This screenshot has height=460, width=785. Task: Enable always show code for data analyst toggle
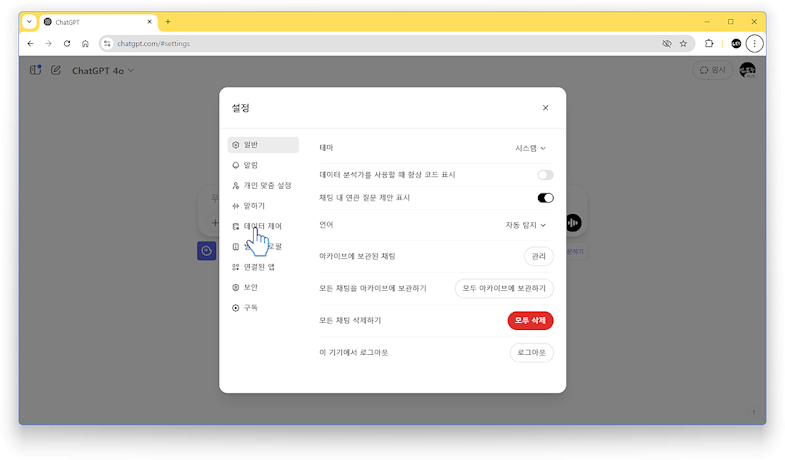(545, 175)
